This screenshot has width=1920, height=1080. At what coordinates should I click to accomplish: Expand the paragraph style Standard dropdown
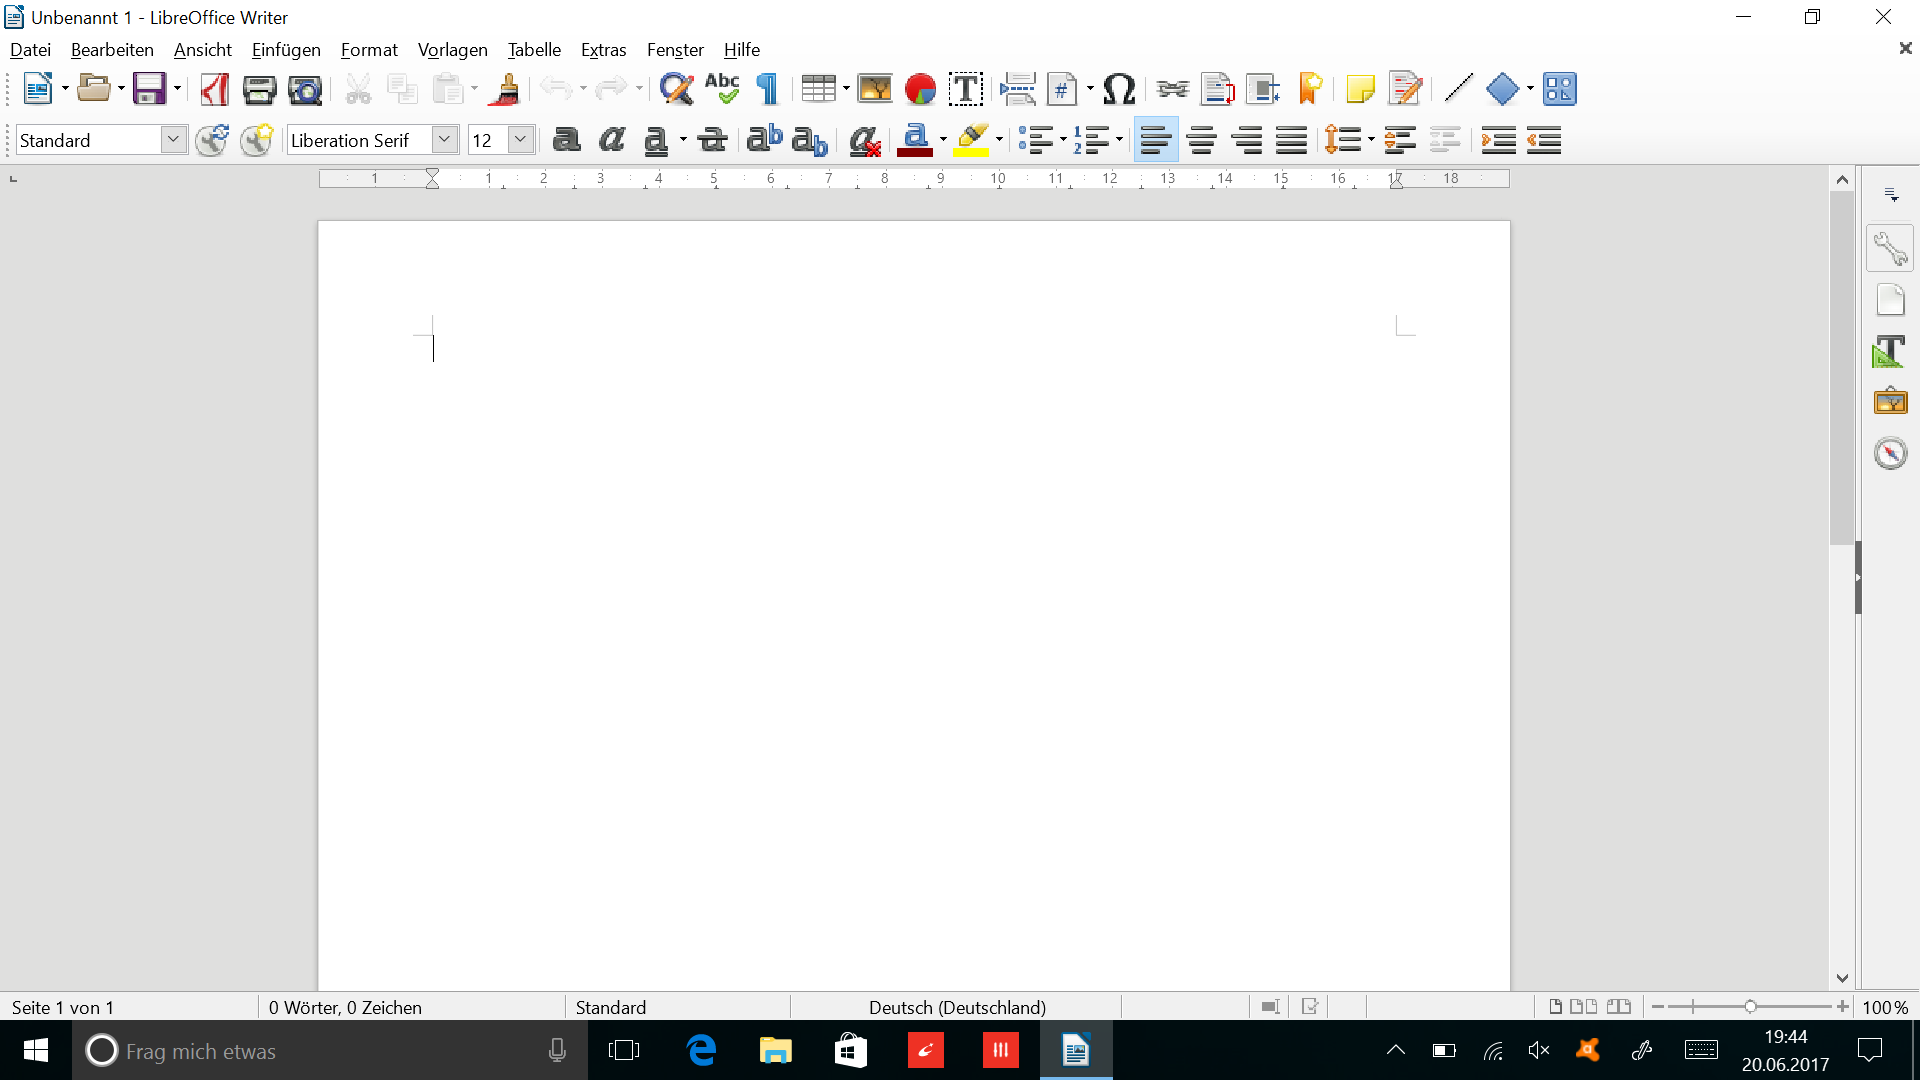pos(173,140)
